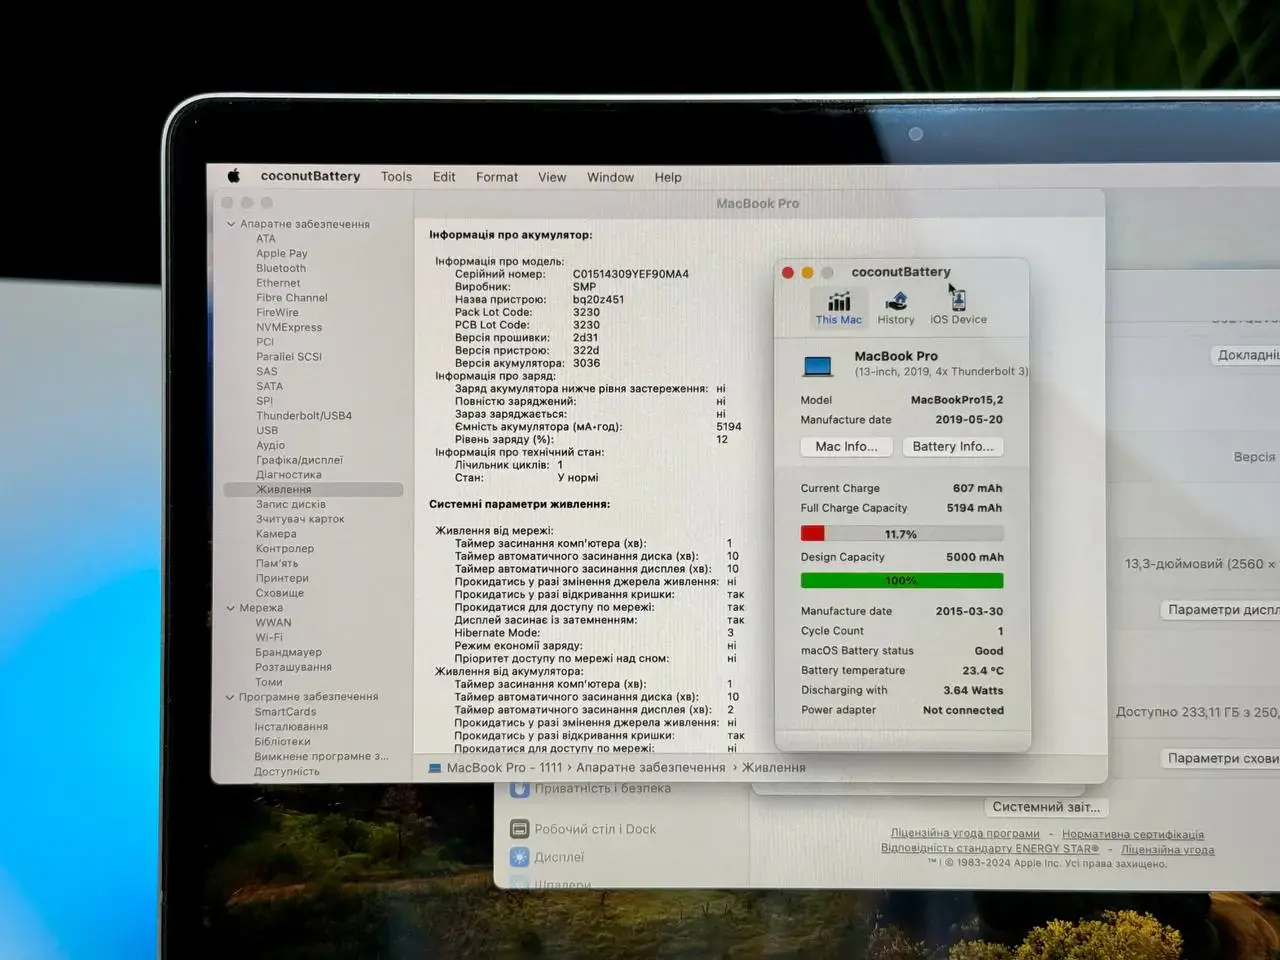This screenshot has height=960, width=1280.
Task: Select Пам'ять in the sidebar
Action: click(277, 563)
